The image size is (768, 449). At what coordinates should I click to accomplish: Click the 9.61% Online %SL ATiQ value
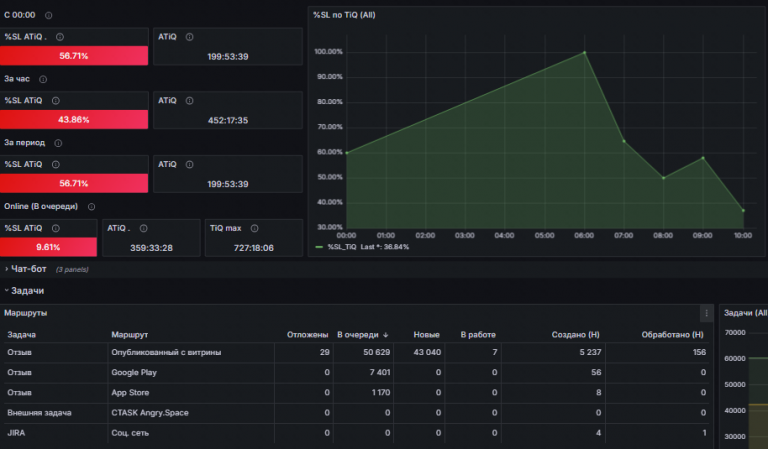(x=48, y=247)
